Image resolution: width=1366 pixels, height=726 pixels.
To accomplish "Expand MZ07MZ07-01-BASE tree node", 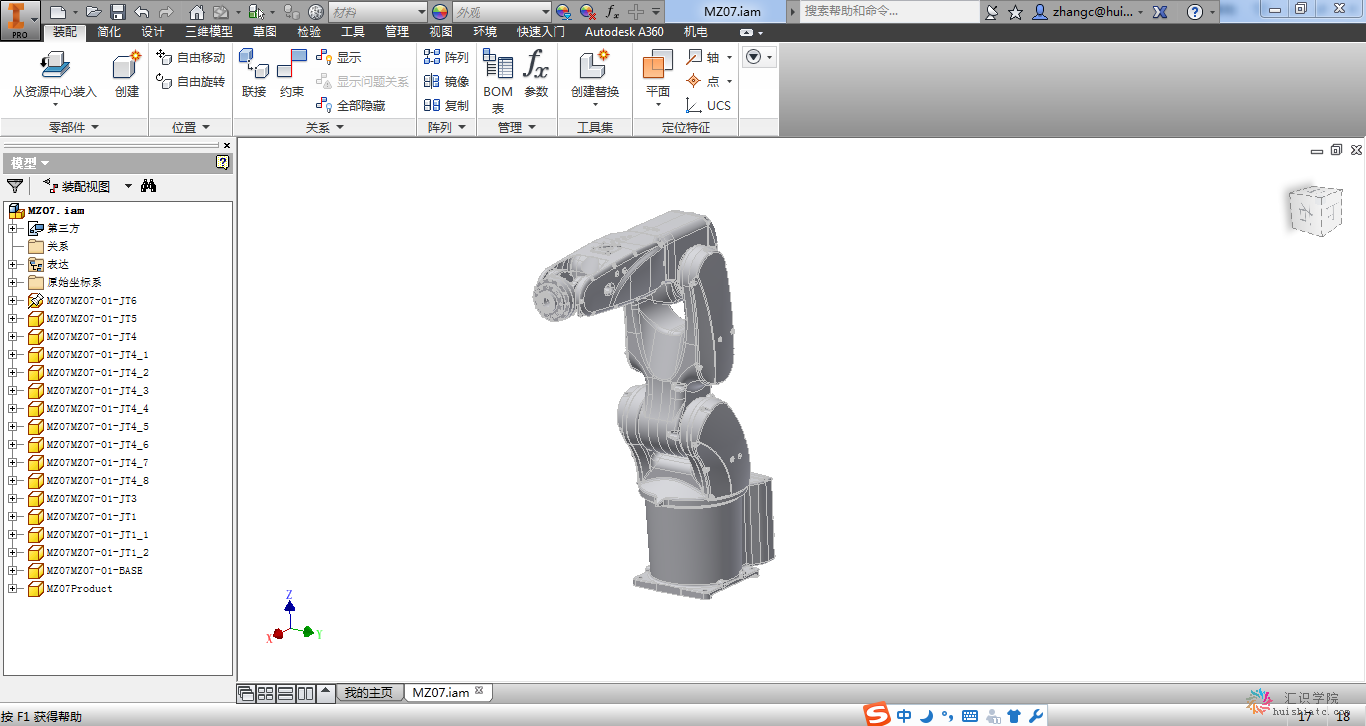I will [13, 570].
